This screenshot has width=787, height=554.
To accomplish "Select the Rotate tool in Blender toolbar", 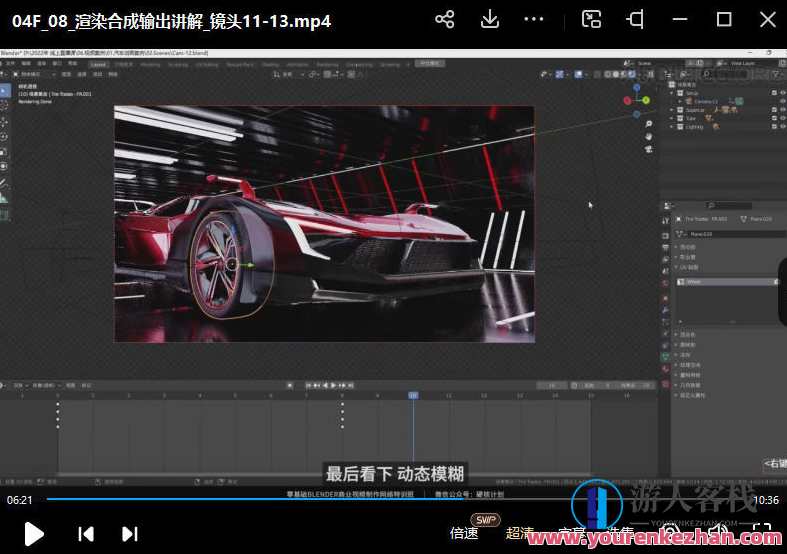I will coord(5,136).
